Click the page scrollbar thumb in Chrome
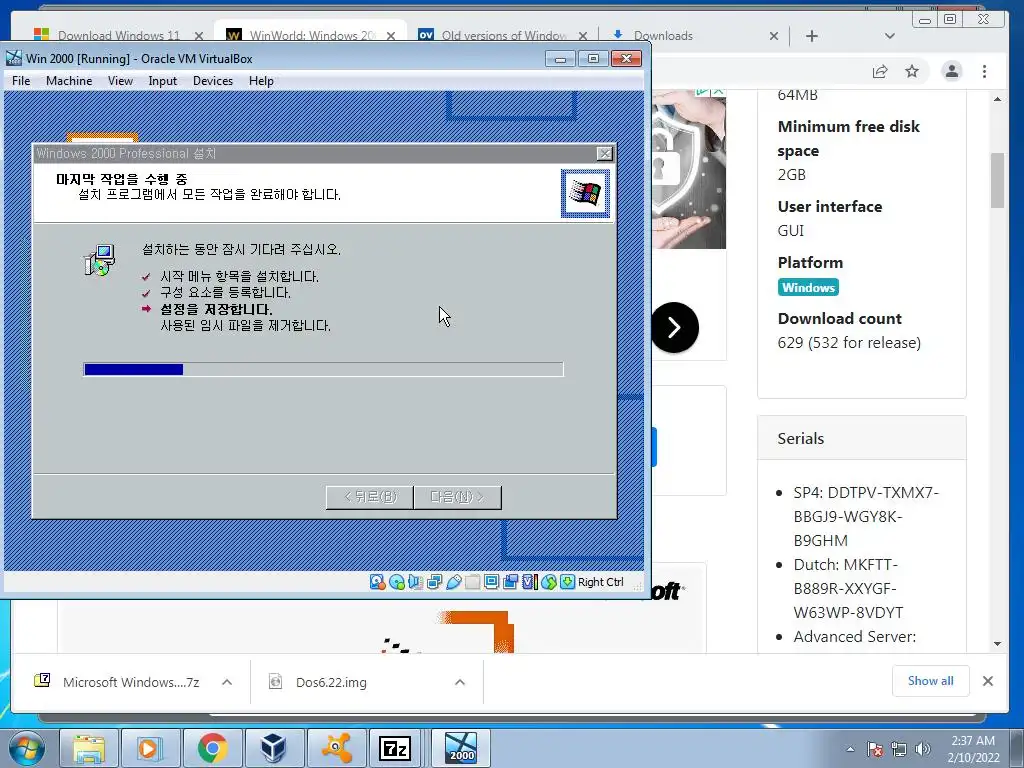 tap(997, 180)
